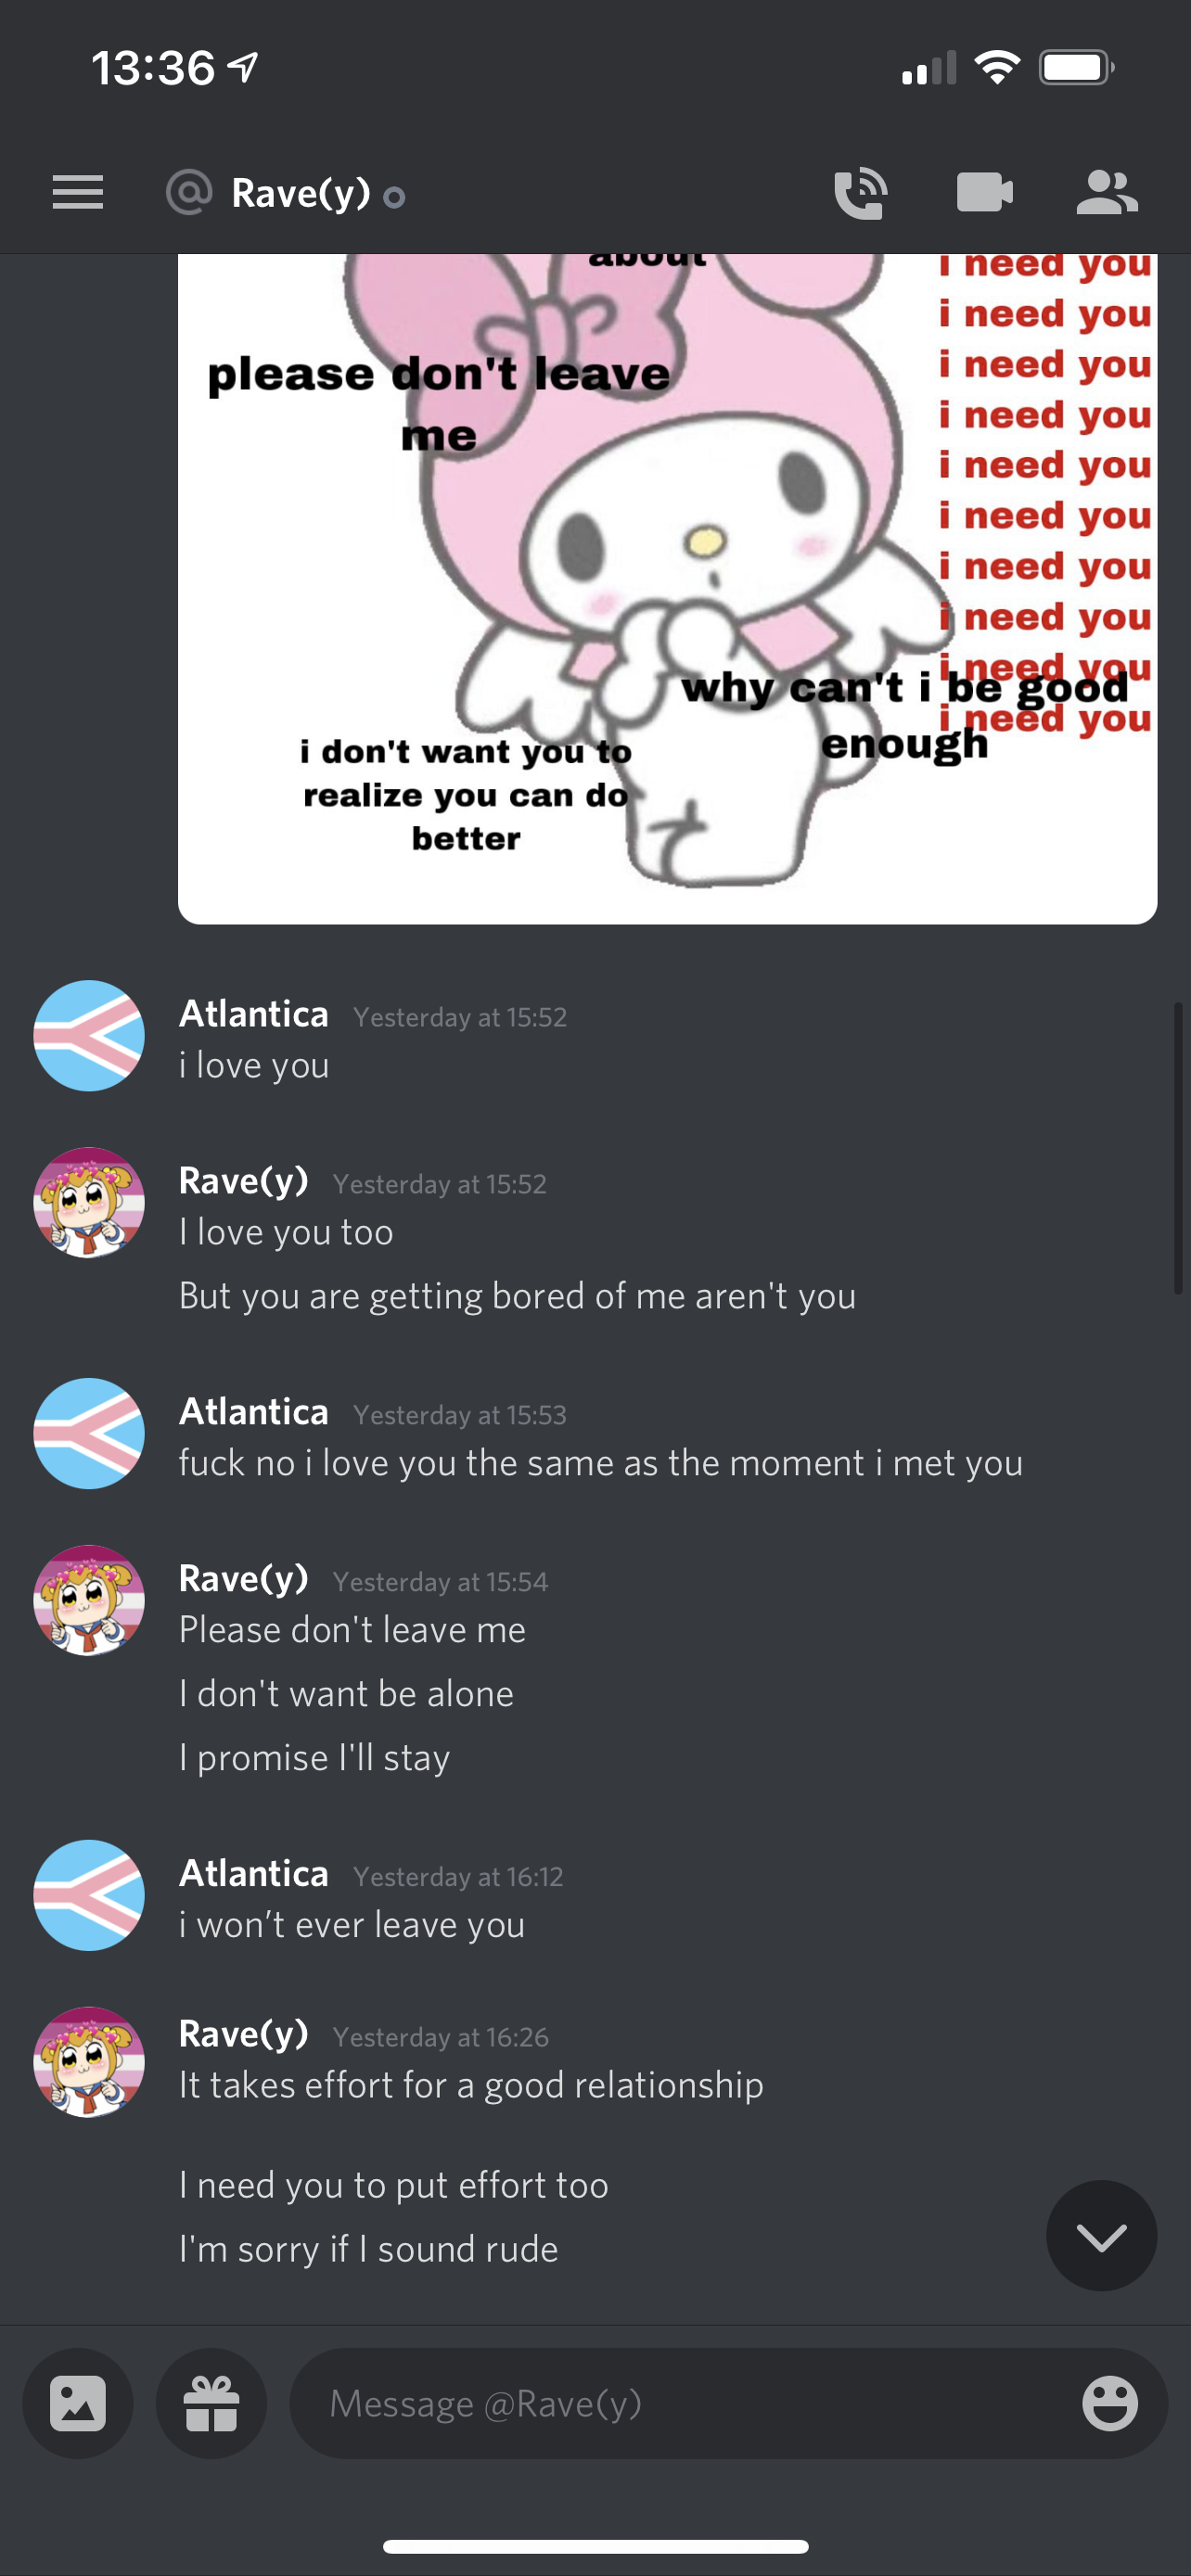Open the members list icon
The width and height of the screenshot is (1191, 2576).
point(1107,193)
